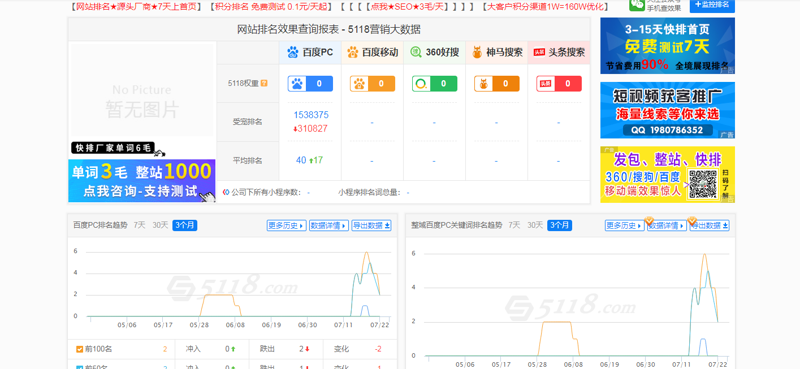This screenshot has height=369, width=800.
Task: Click the green 360好搜 search icon
Action: click(416, 52)
